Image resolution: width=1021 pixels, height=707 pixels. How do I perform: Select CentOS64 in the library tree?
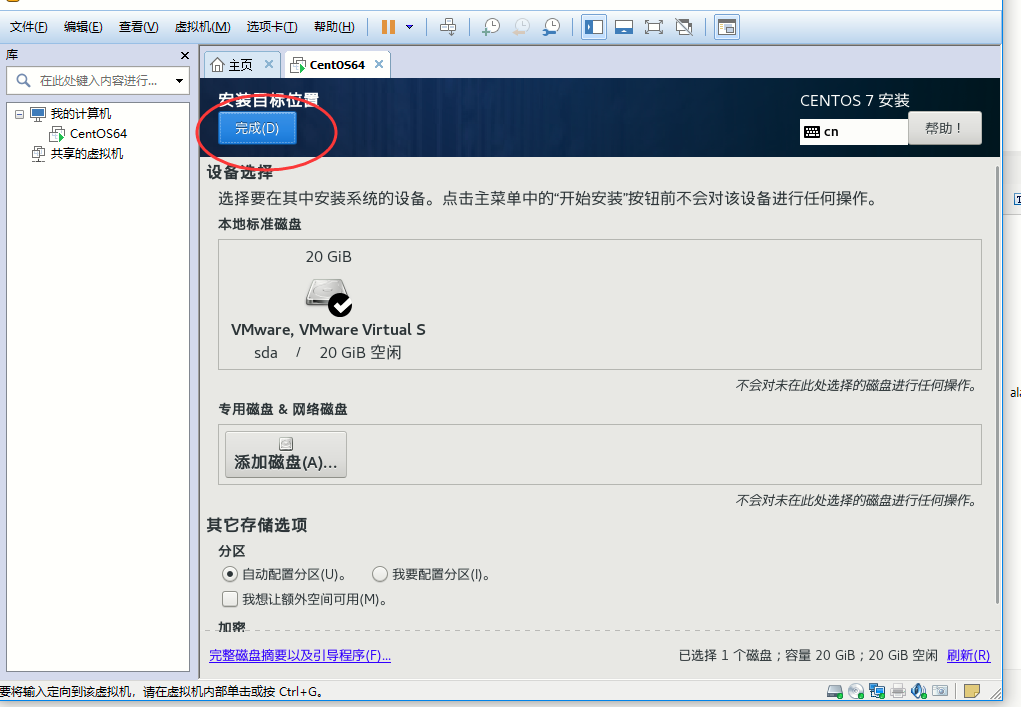pyautogui.click(x=98, y=133)
